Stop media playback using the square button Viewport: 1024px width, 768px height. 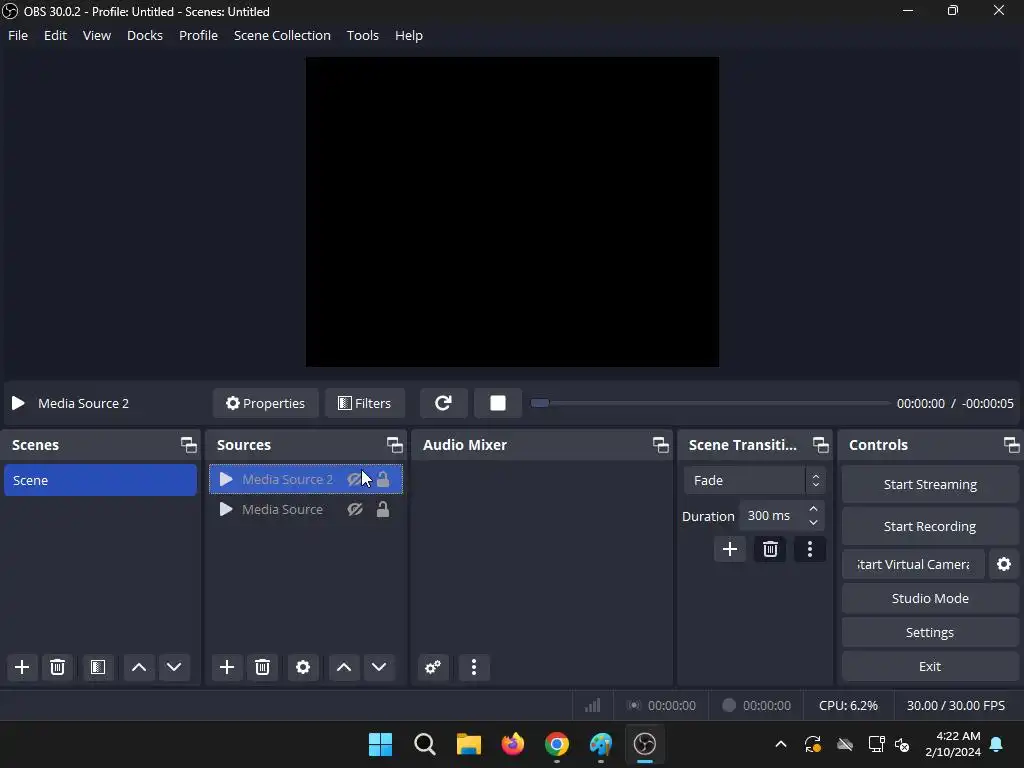pyautogui.click(x=498, y=403)
